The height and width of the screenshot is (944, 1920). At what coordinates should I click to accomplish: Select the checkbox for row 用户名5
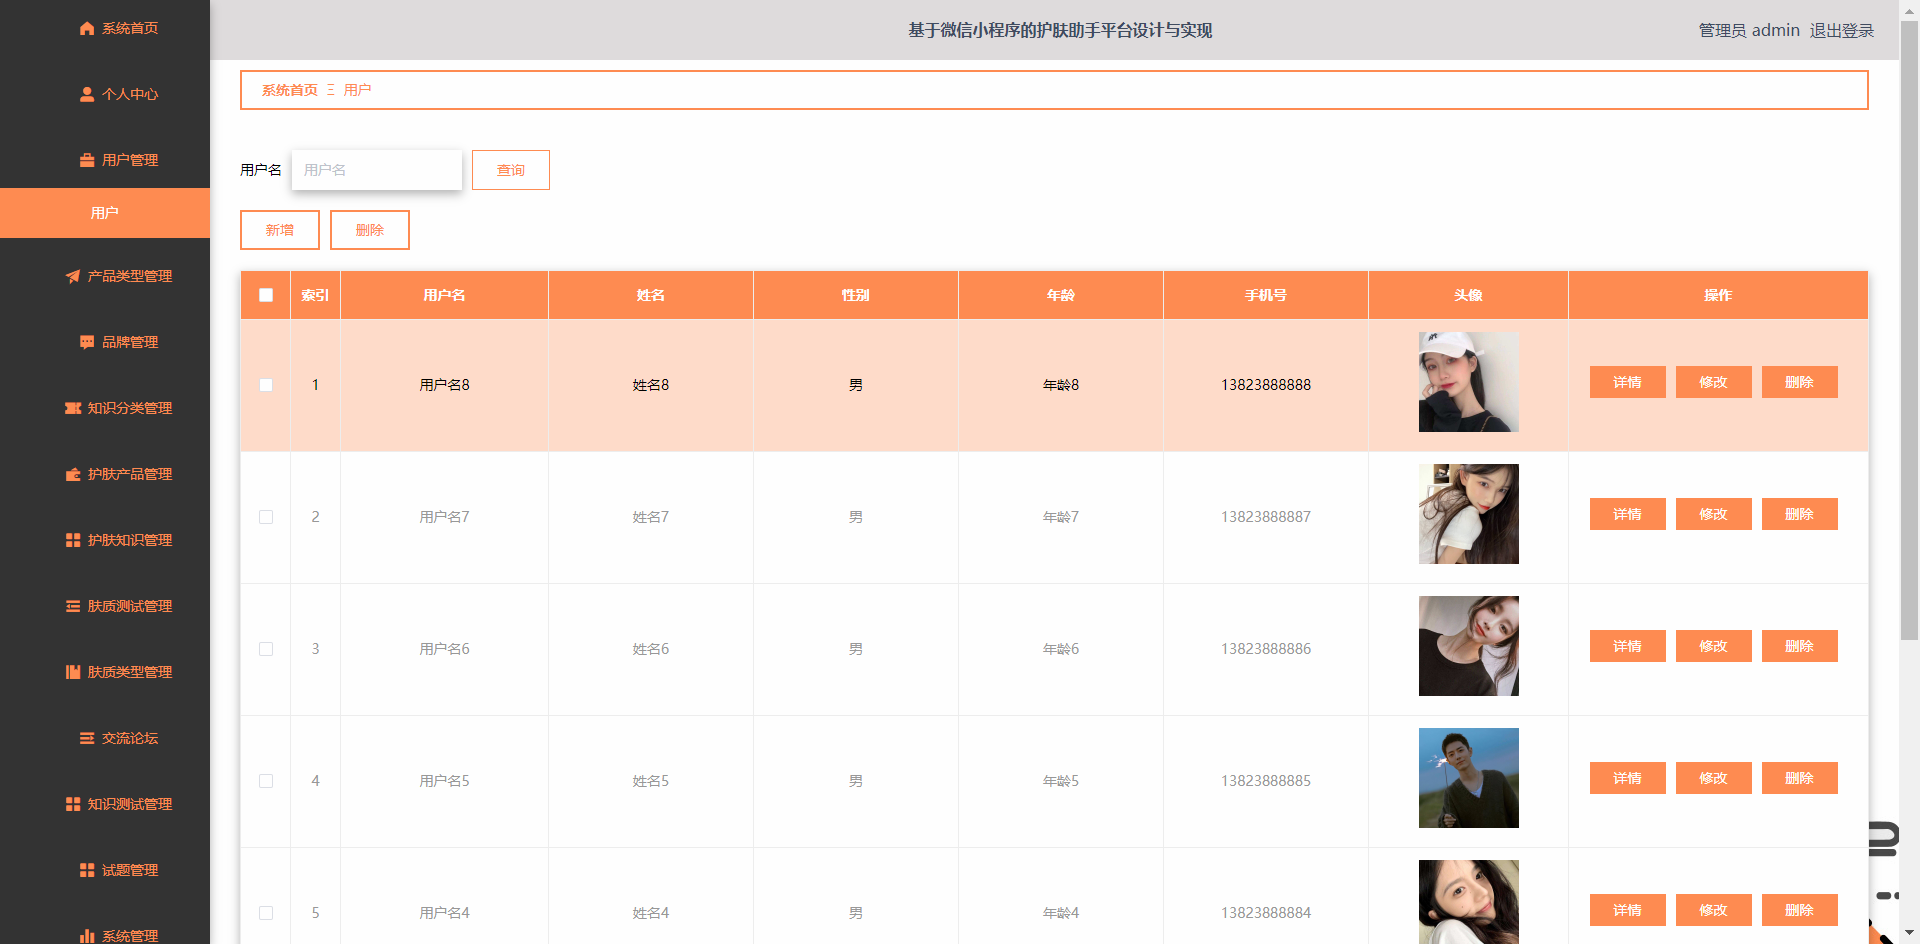pos(266,781)
